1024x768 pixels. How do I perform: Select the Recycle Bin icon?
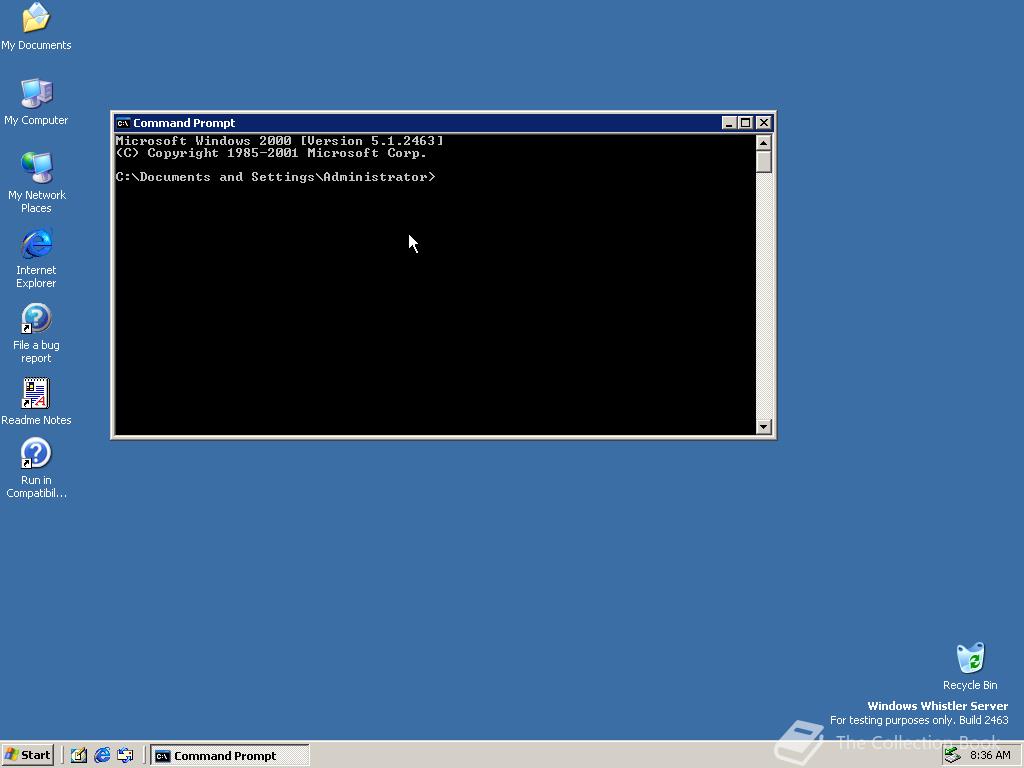click(970, 666)
